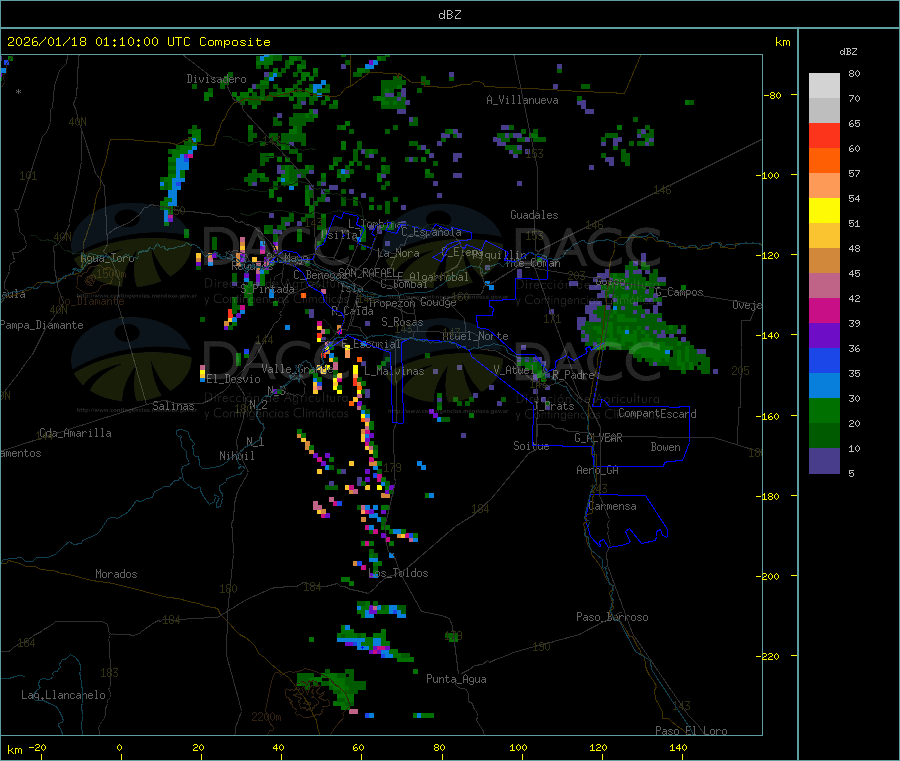Click the 'dBZ' title at top

pos(449,15)
